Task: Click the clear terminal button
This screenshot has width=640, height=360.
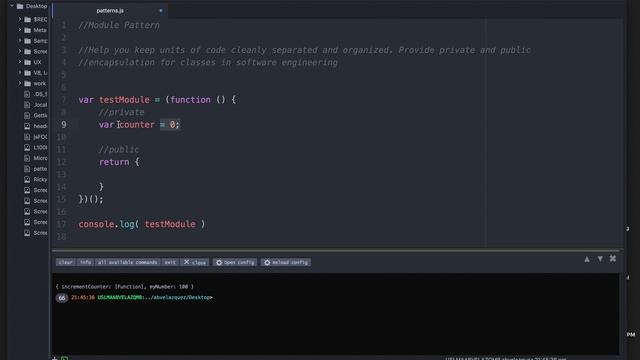Action: tap(65, 262)
